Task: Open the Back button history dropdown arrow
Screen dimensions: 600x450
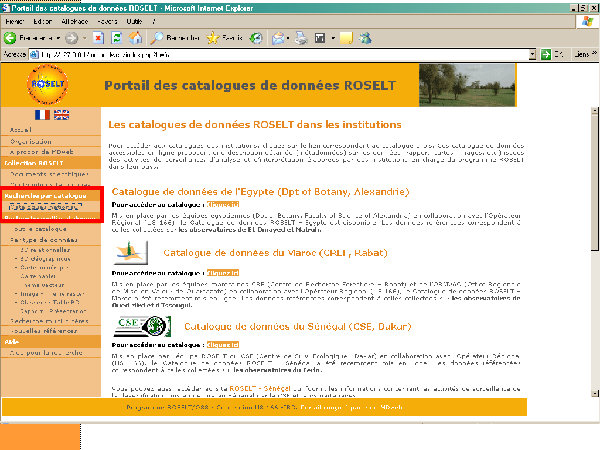Action: [58, 38]
